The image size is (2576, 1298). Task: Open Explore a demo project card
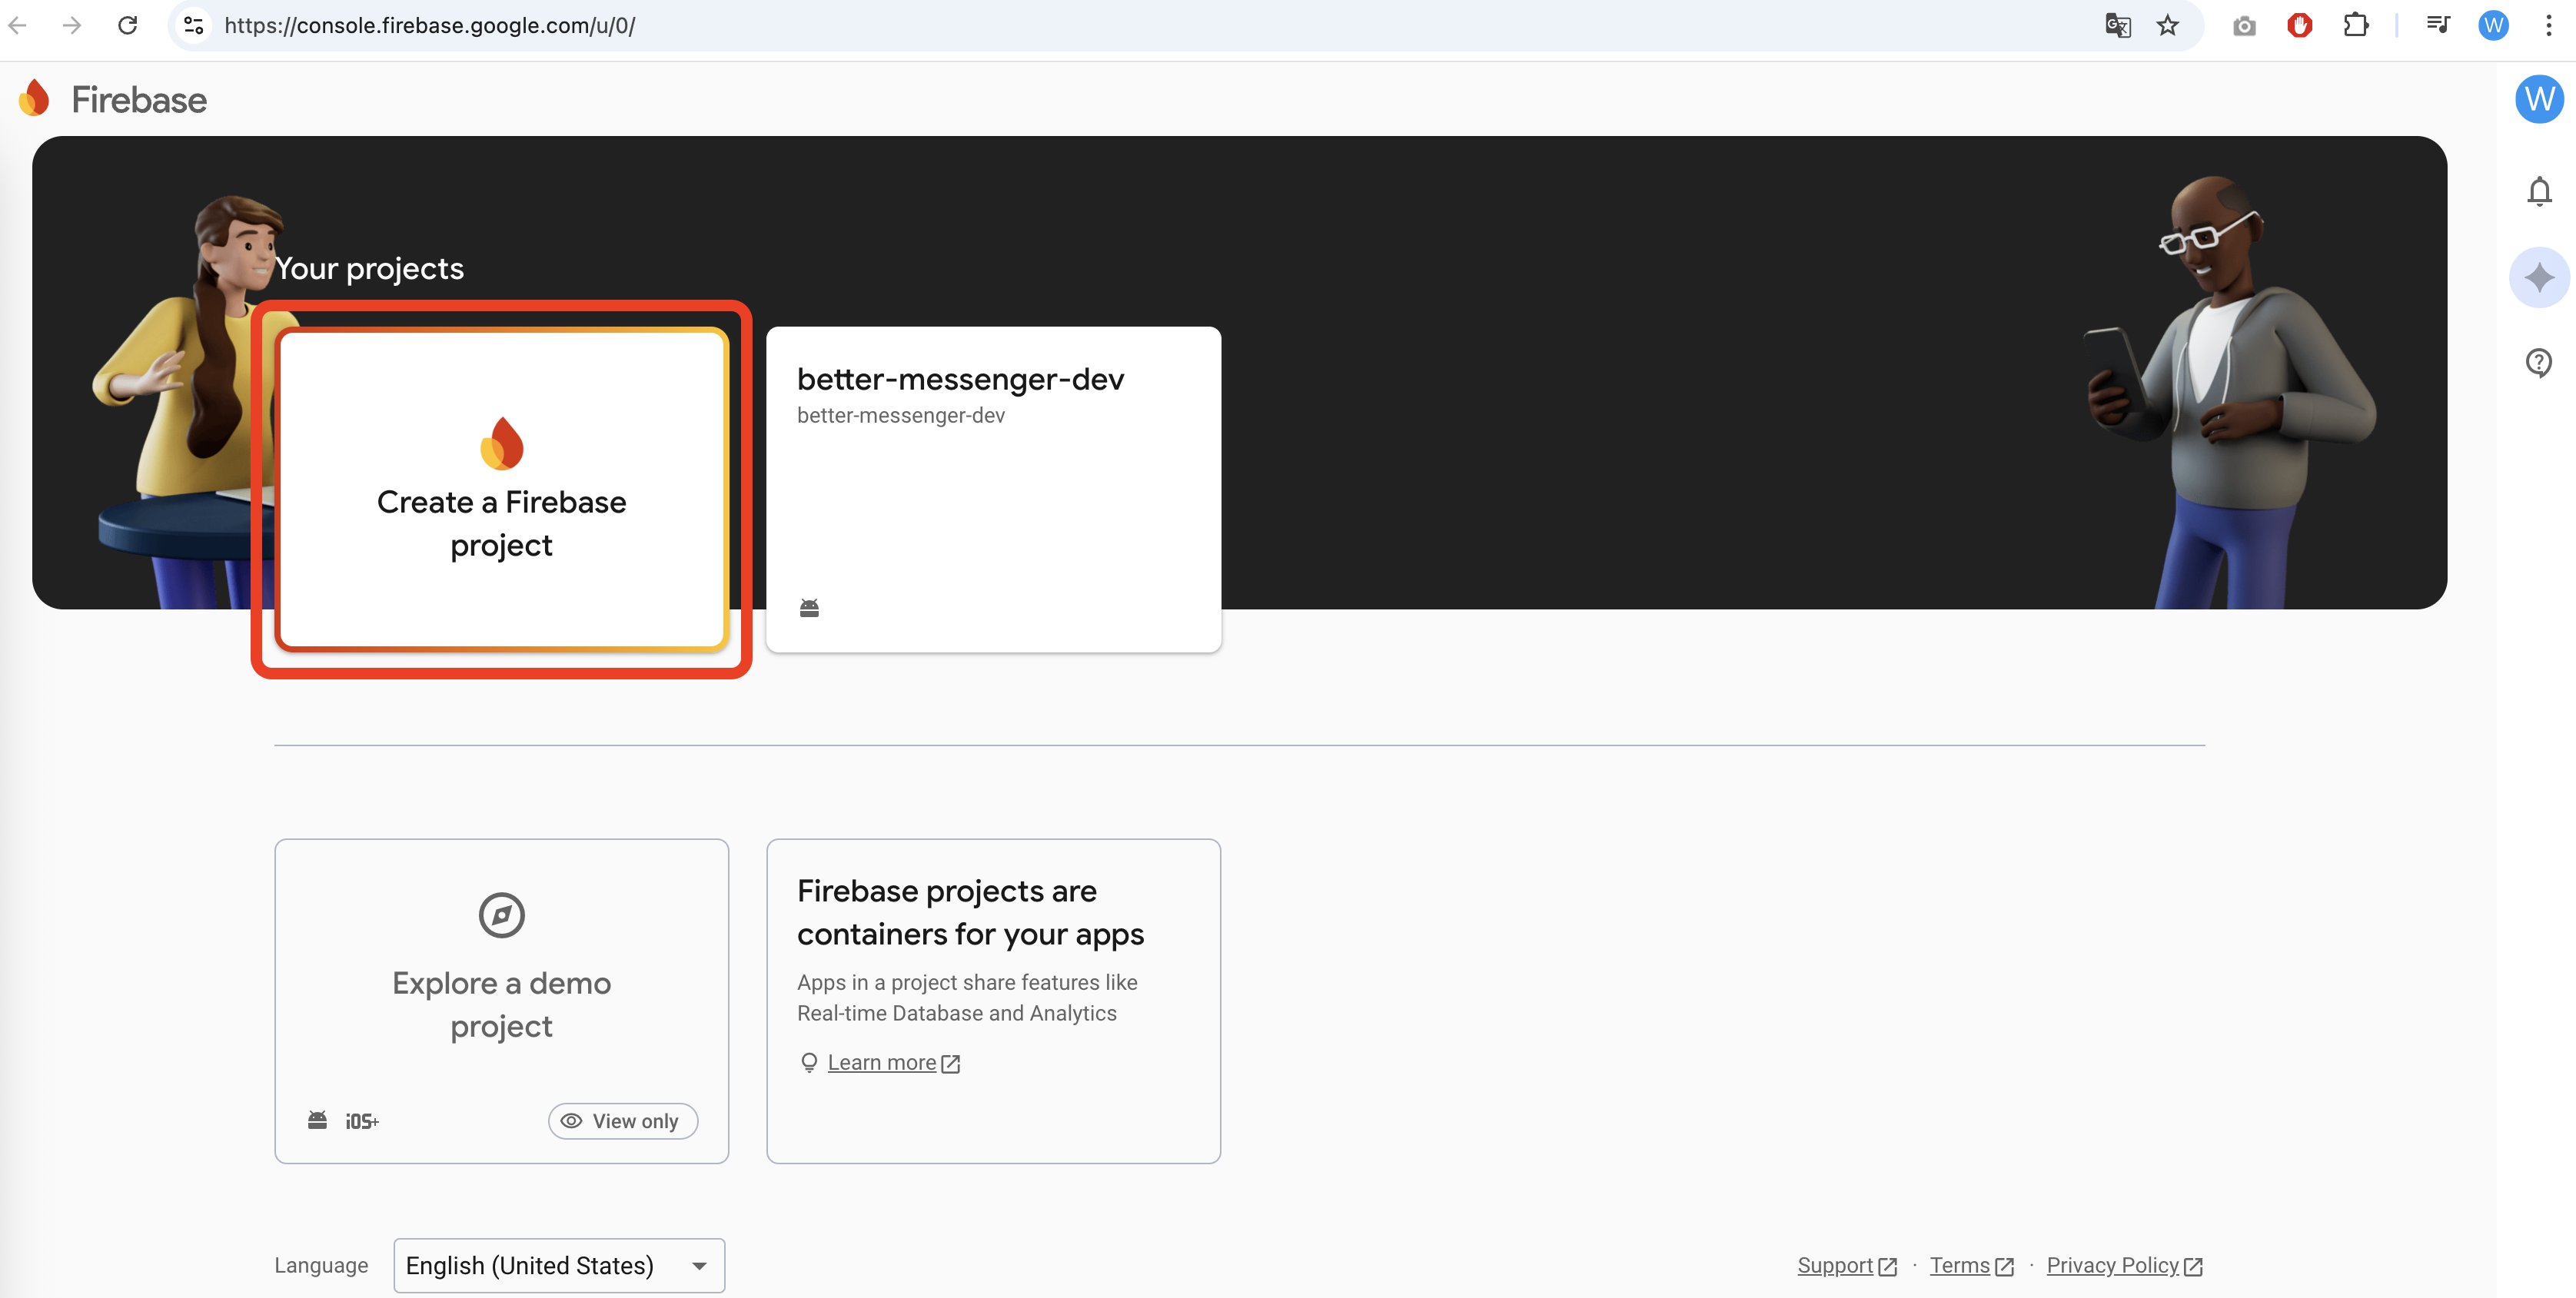click(x=501, y=1001)
